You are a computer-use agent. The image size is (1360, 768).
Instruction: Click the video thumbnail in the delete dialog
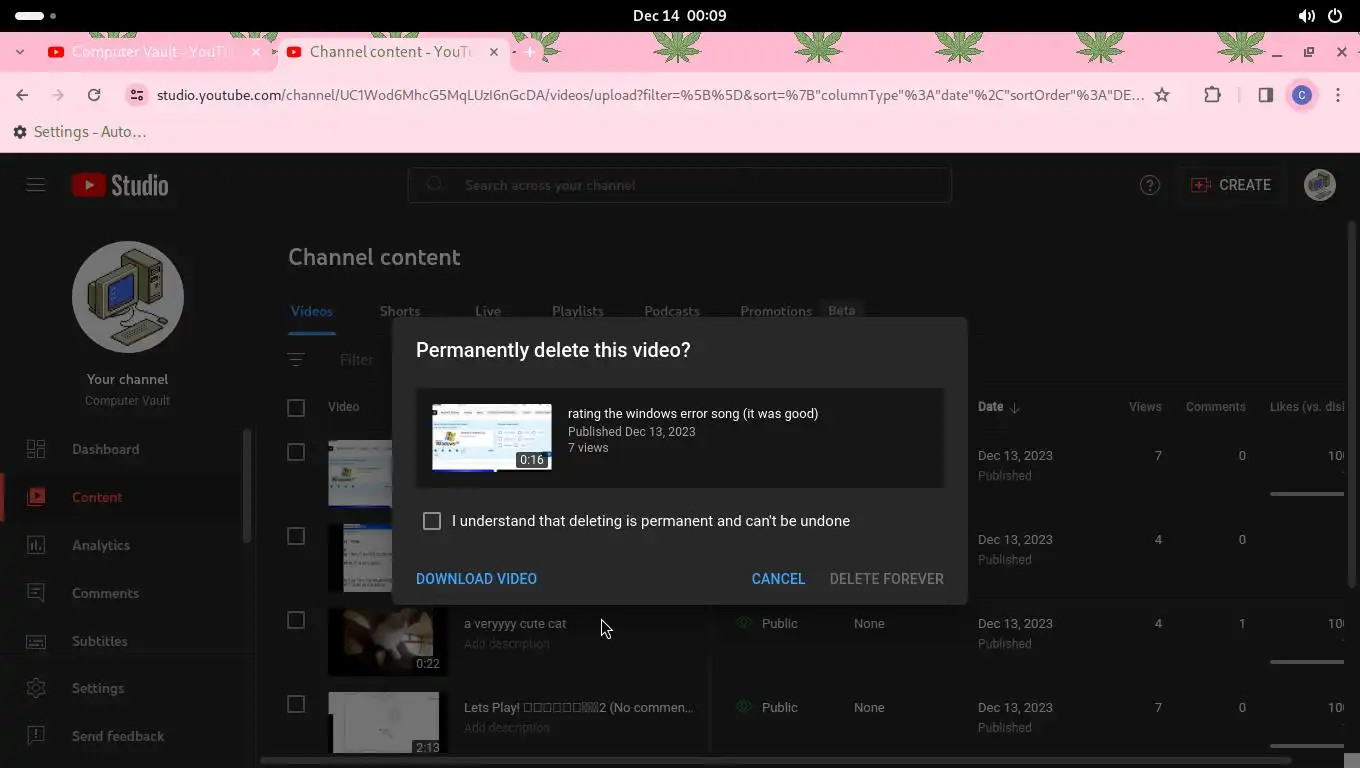[x=492, y=437]
